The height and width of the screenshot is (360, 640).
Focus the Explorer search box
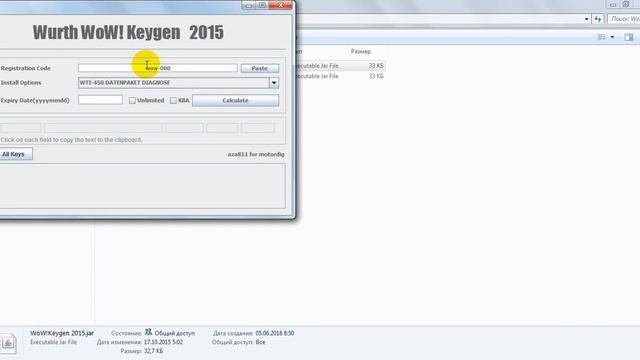coord(624,19)
